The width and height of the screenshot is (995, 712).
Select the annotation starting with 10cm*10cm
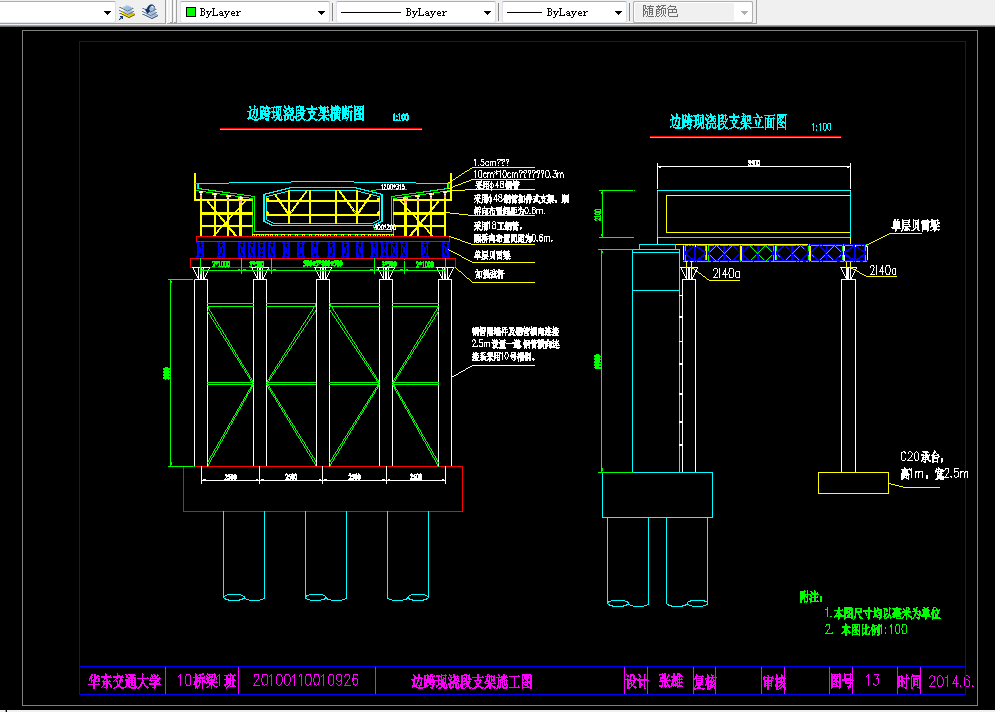[x=518, y=174]
